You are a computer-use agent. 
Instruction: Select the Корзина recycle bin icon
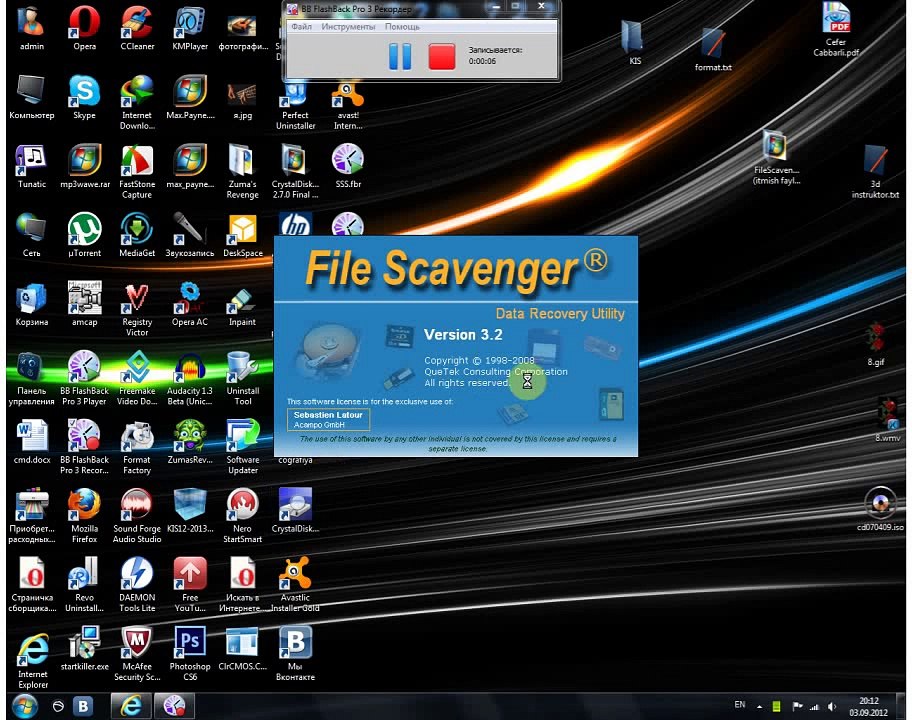31,304
